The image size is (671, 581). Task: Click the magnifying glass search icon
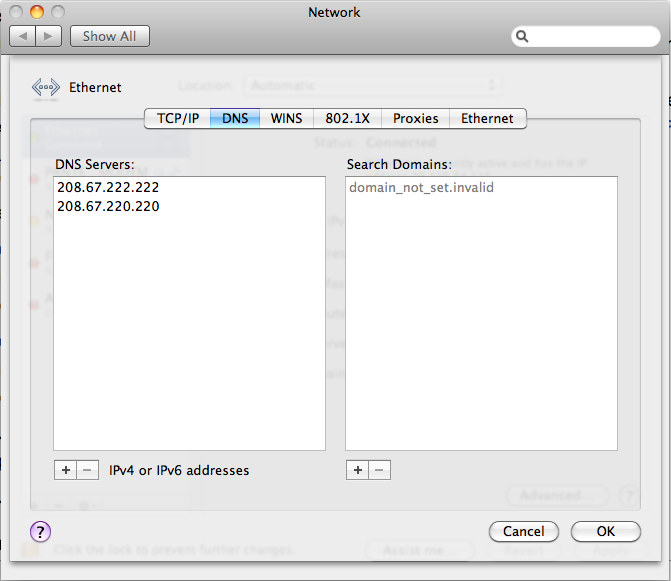click(x=522, y=36)
